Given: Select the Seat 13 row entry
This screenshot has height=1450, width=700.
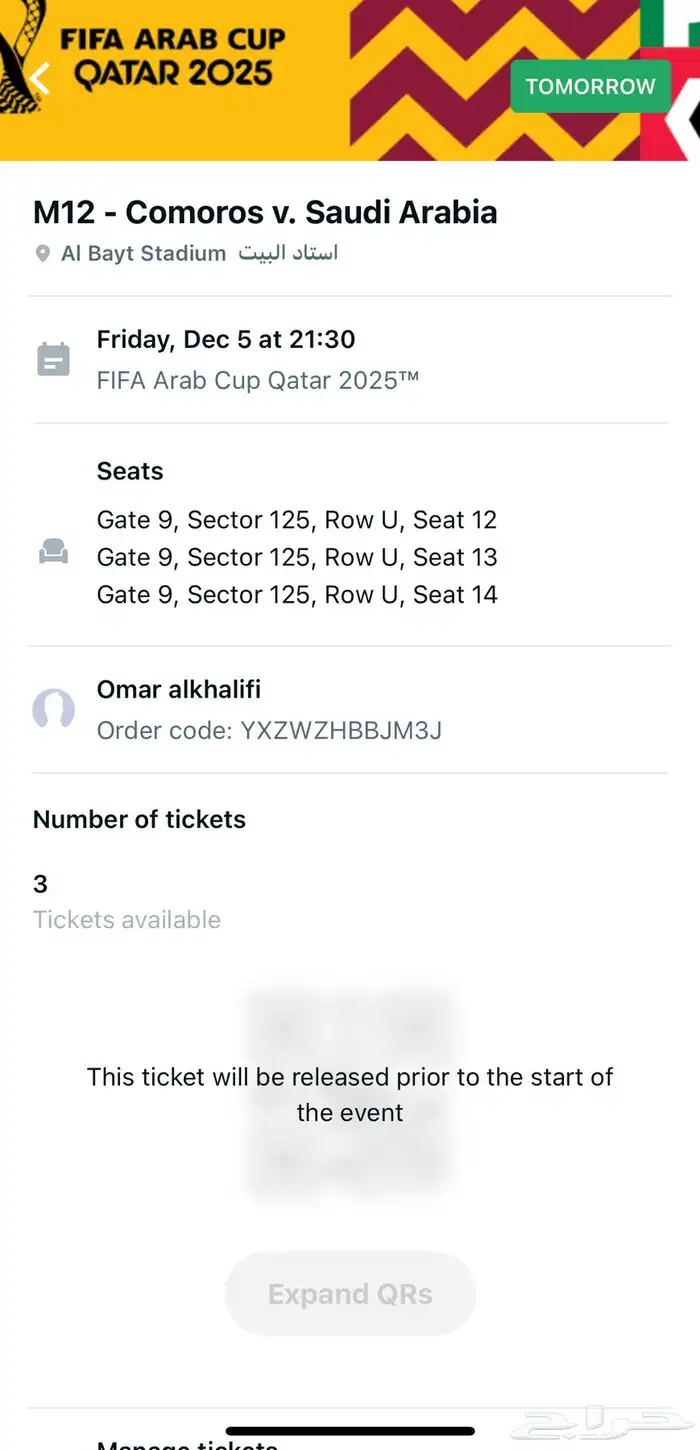Looking at the screenshot, I should [x=297, y=557].
